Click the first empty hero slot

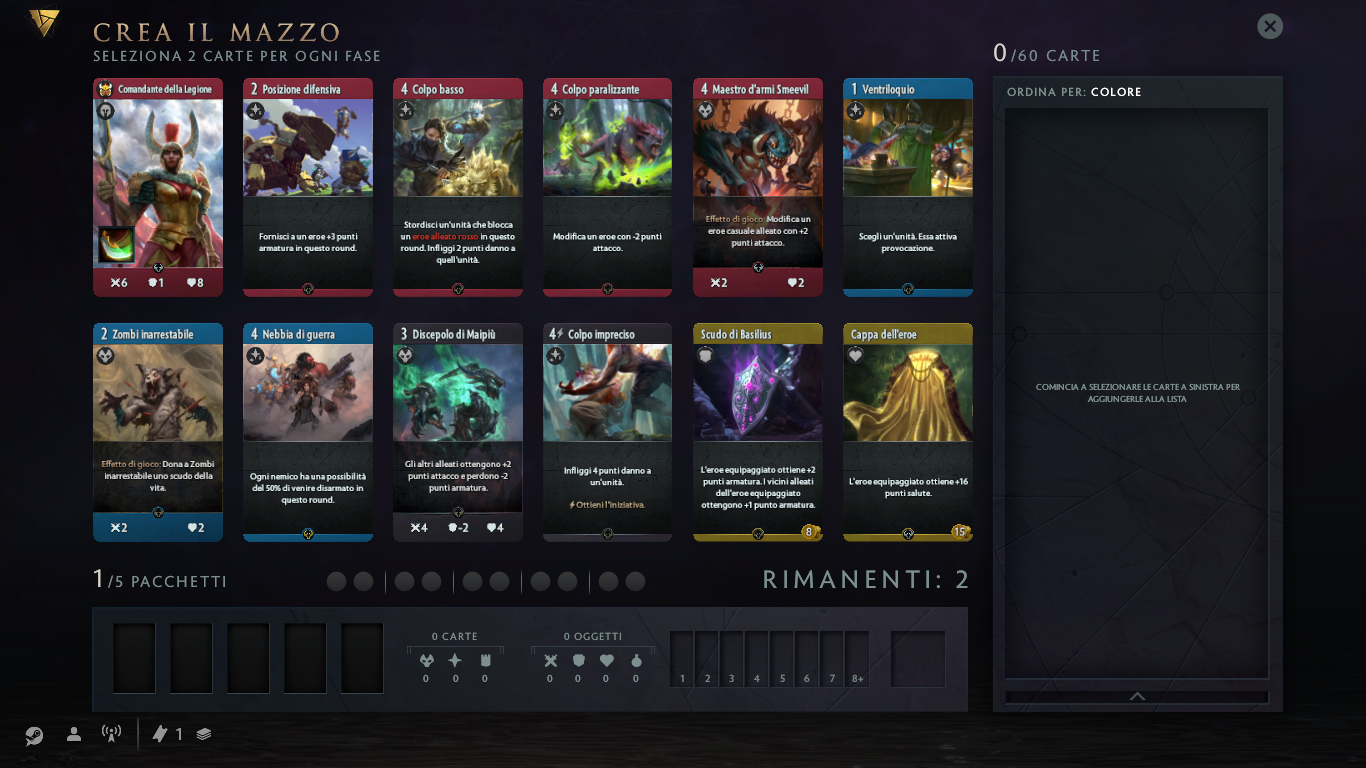click(x=134, y=658)
